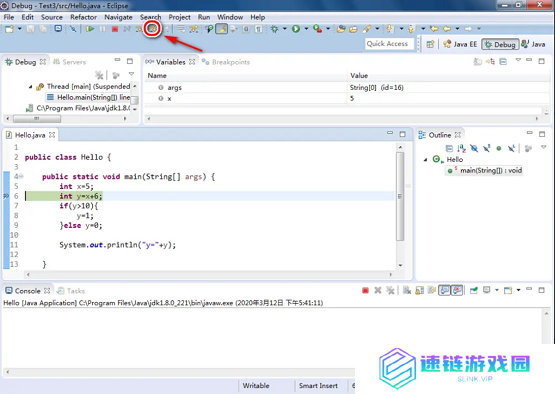
Task: Open the File menu
Action: 9,17
